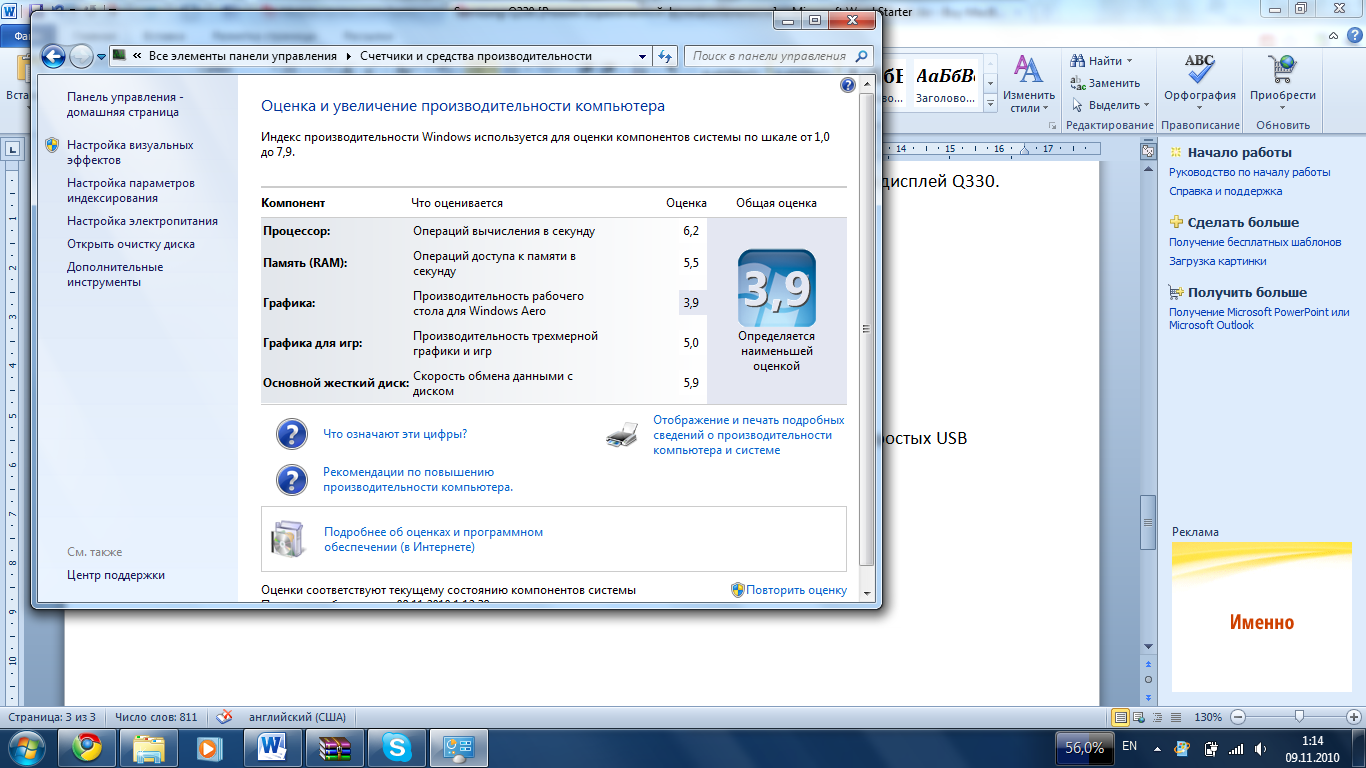Click 'Повторить оценку' link

(x=796, y=590)
